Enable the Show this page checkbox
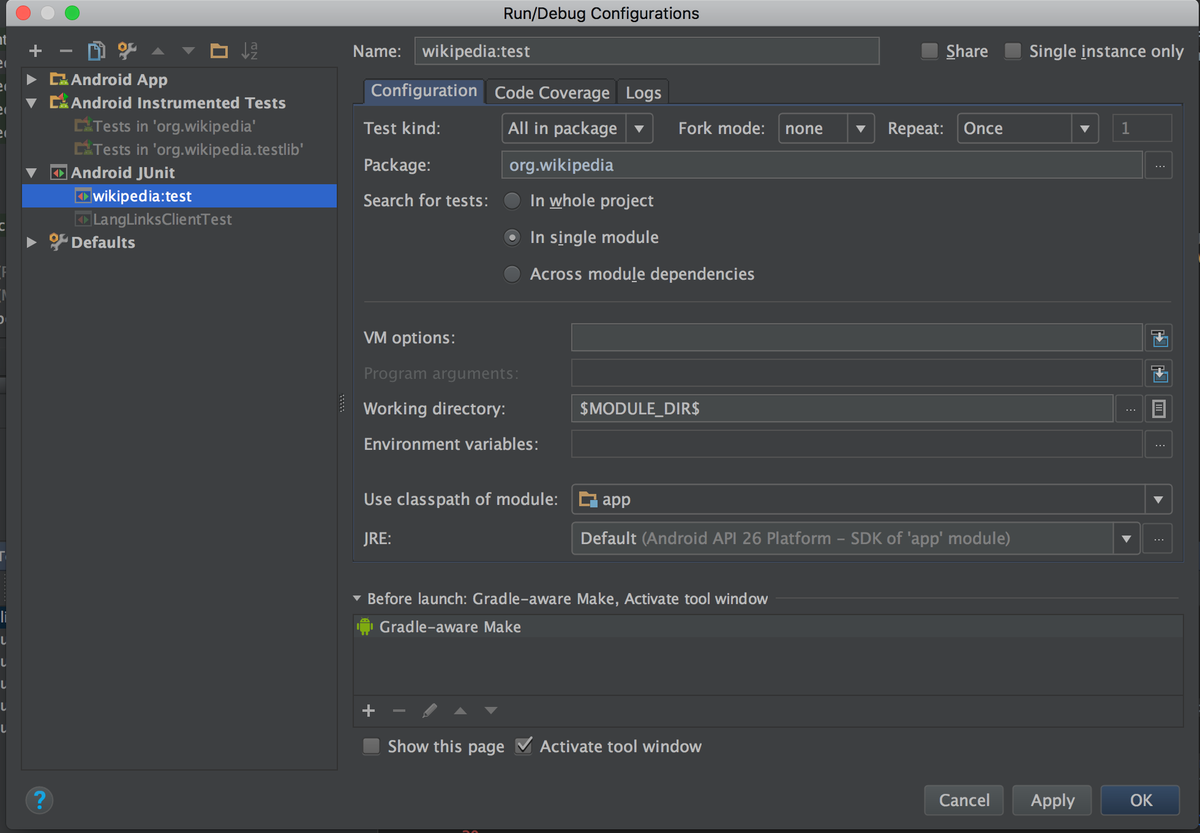This screenshot has width=1200, height=833. 371,746
